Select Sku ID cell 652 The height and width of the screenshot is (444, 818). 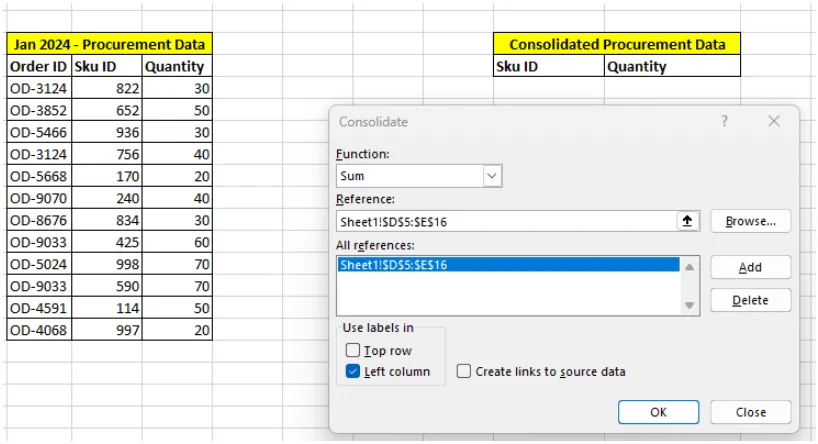106,110
